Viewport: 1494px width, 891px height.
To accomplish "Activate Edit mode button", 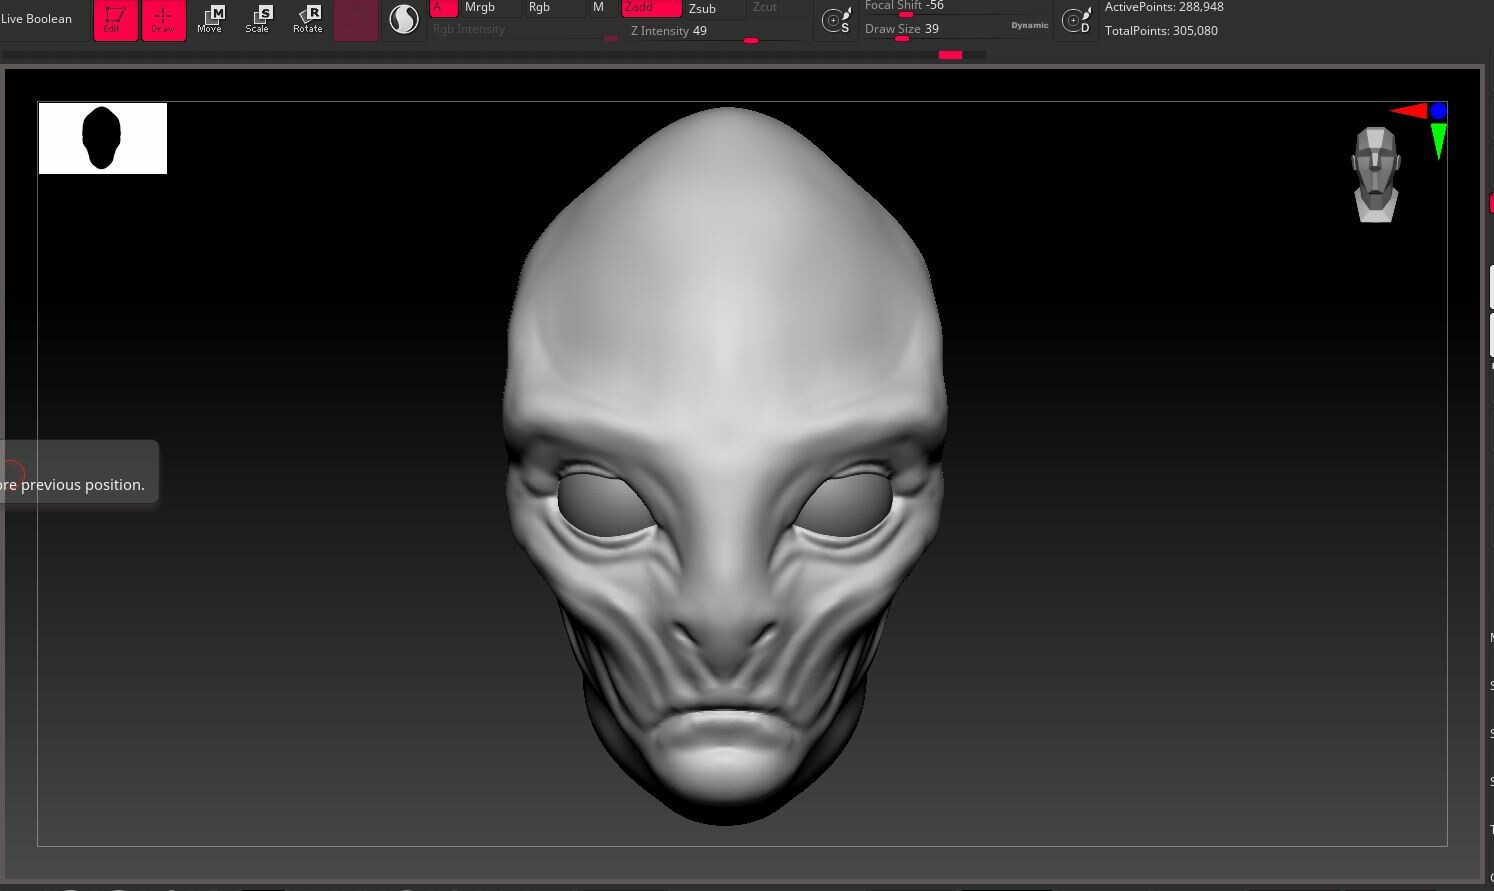I will point(115,19).
